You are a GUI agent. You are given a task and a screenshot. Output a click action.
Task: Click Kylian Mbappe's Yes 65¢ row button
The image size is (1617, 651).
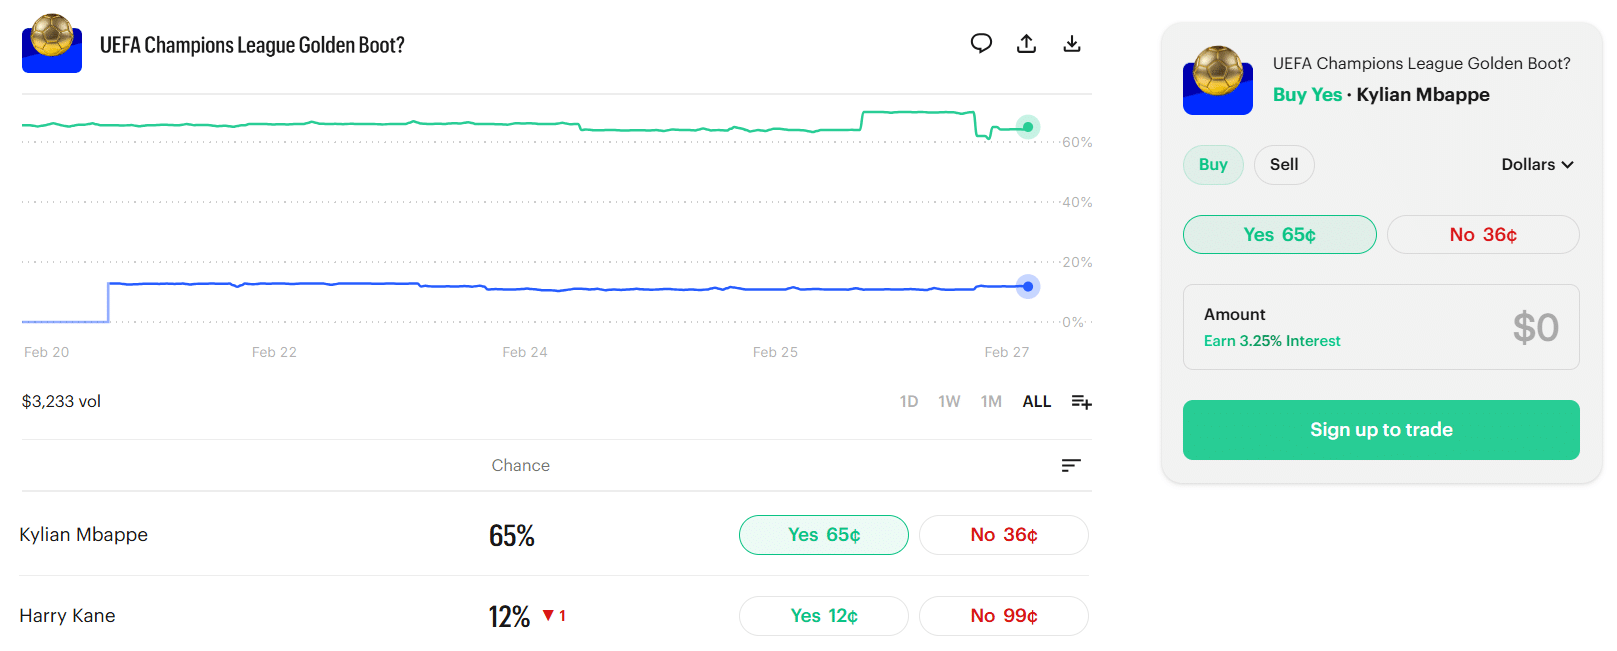tap(823, 535)
